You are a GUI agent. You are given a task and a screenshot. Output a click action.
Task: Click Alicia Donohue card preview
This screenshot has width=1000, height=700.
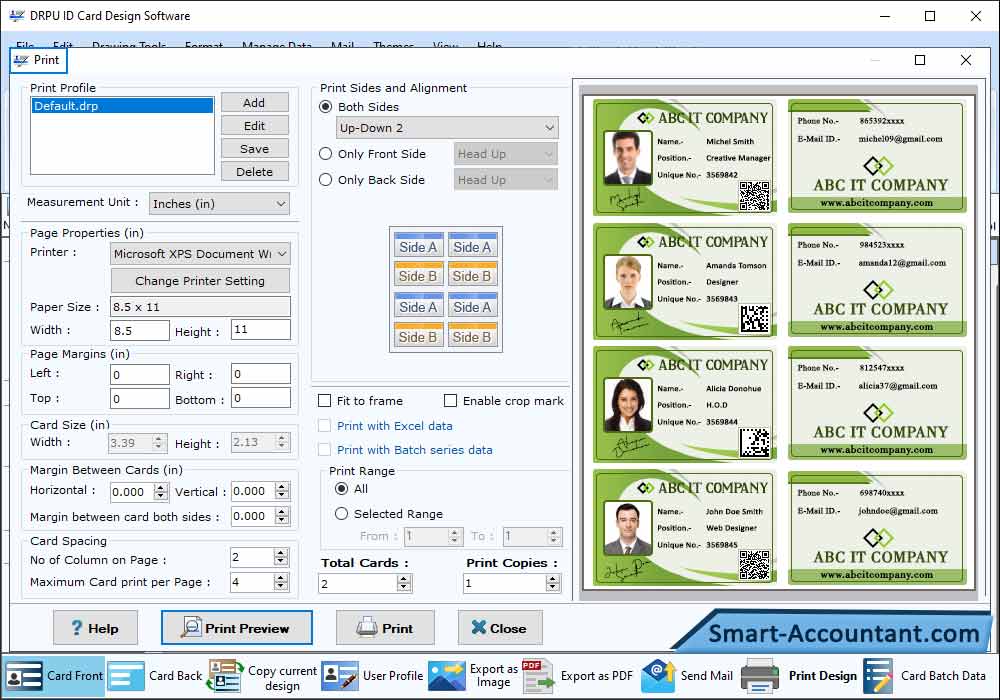click(685, 404)
